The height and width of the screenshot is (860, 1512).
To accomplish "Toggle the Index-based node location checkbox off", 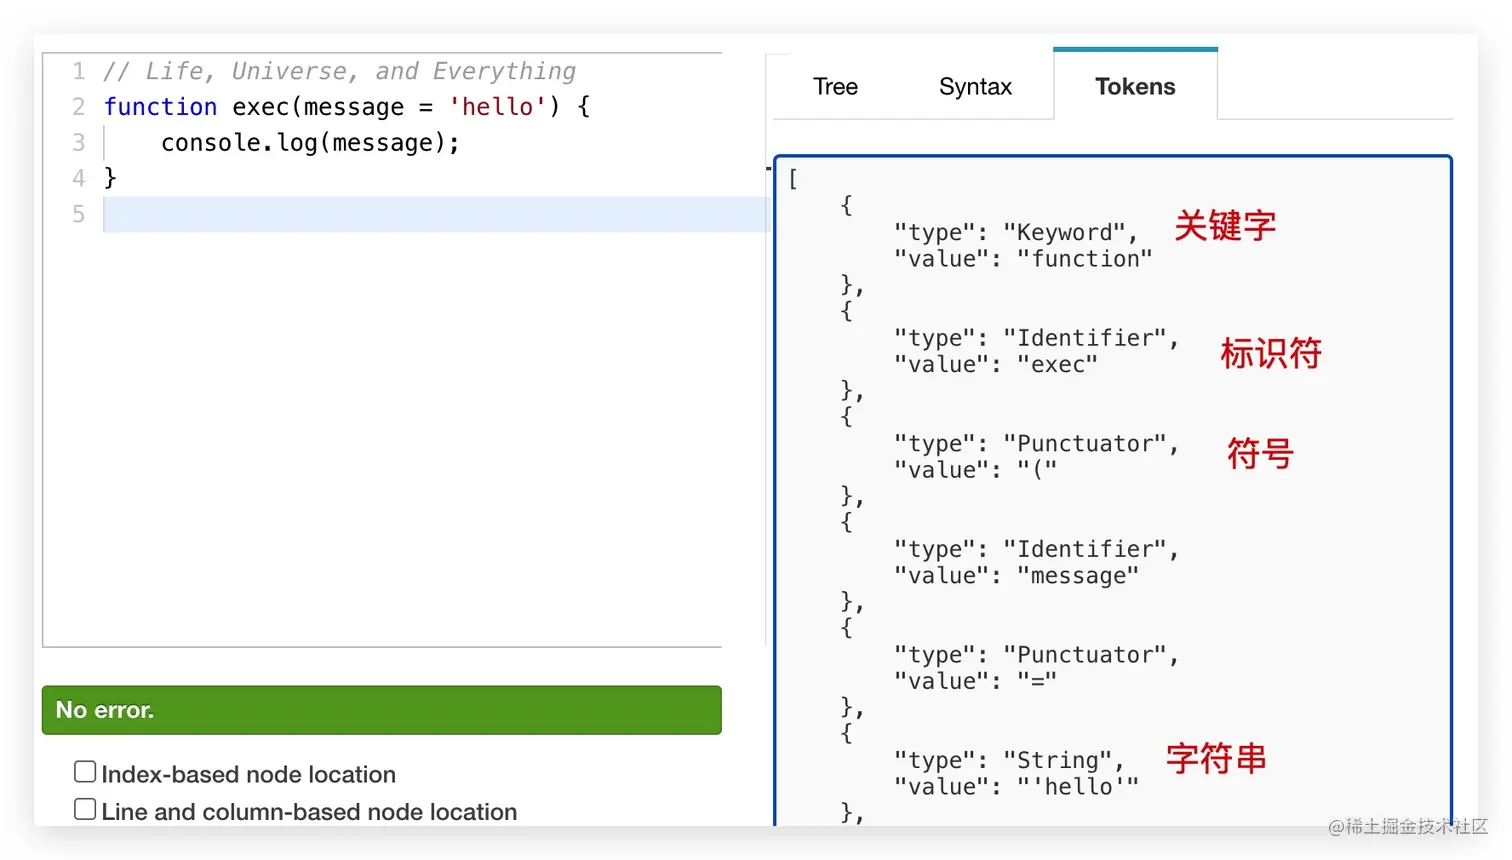I will tap(85, 771).
